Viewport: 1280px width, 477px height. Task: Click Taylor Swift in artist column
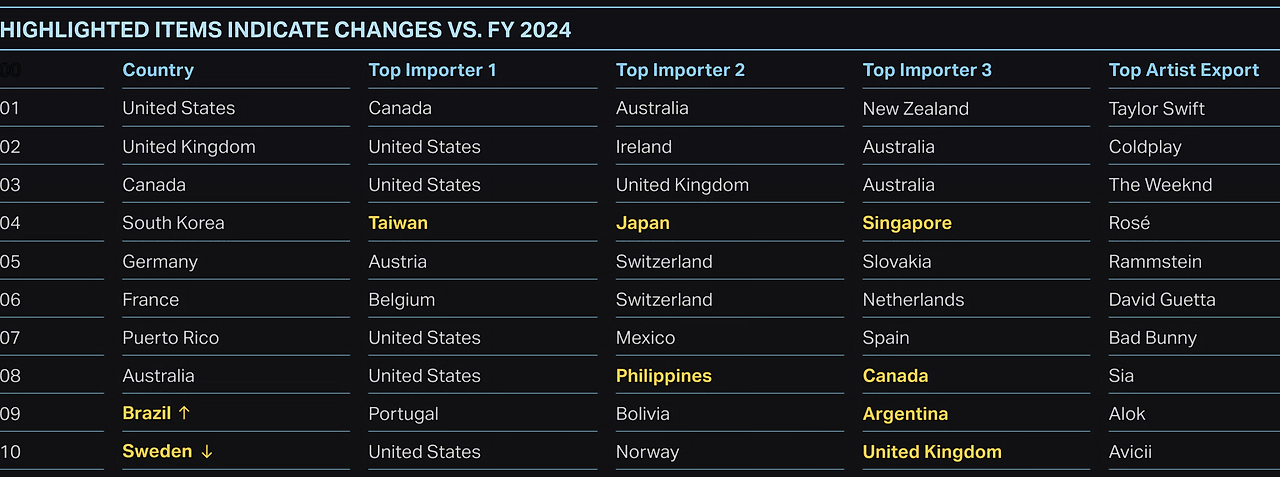click(x=1156, y=108)
